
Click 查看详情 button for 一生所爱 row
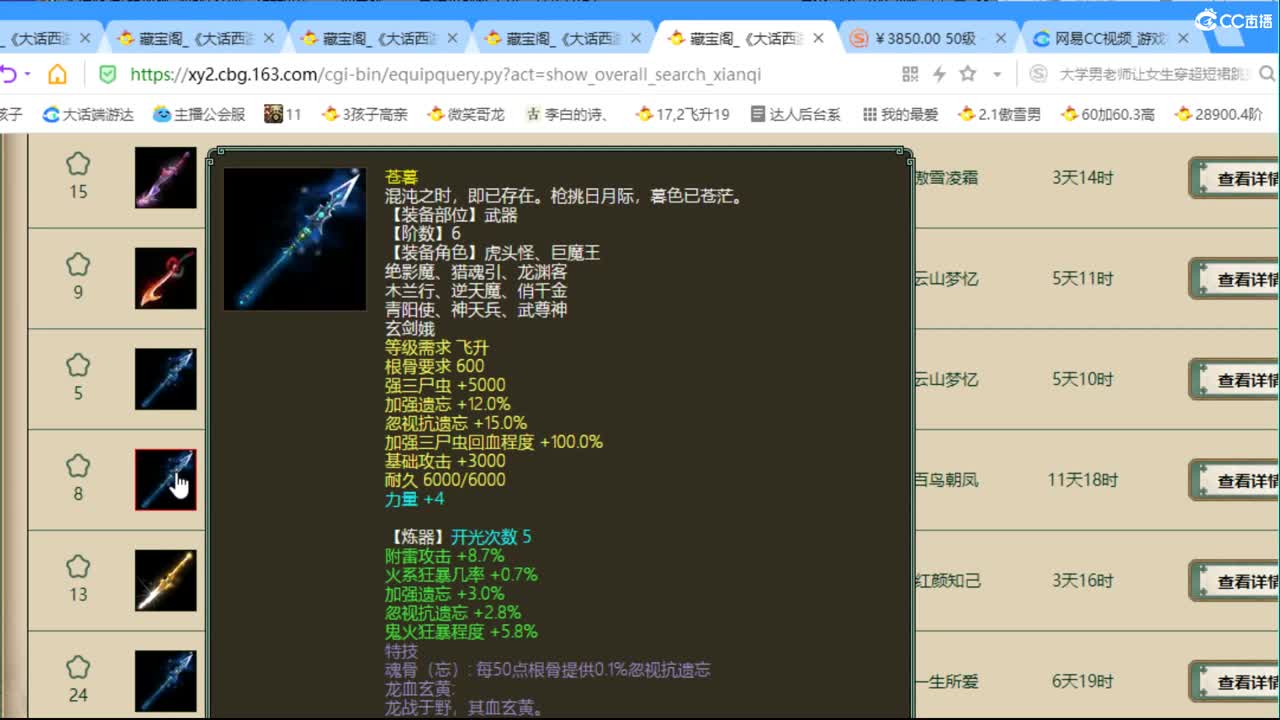[x=1235, y=682]
